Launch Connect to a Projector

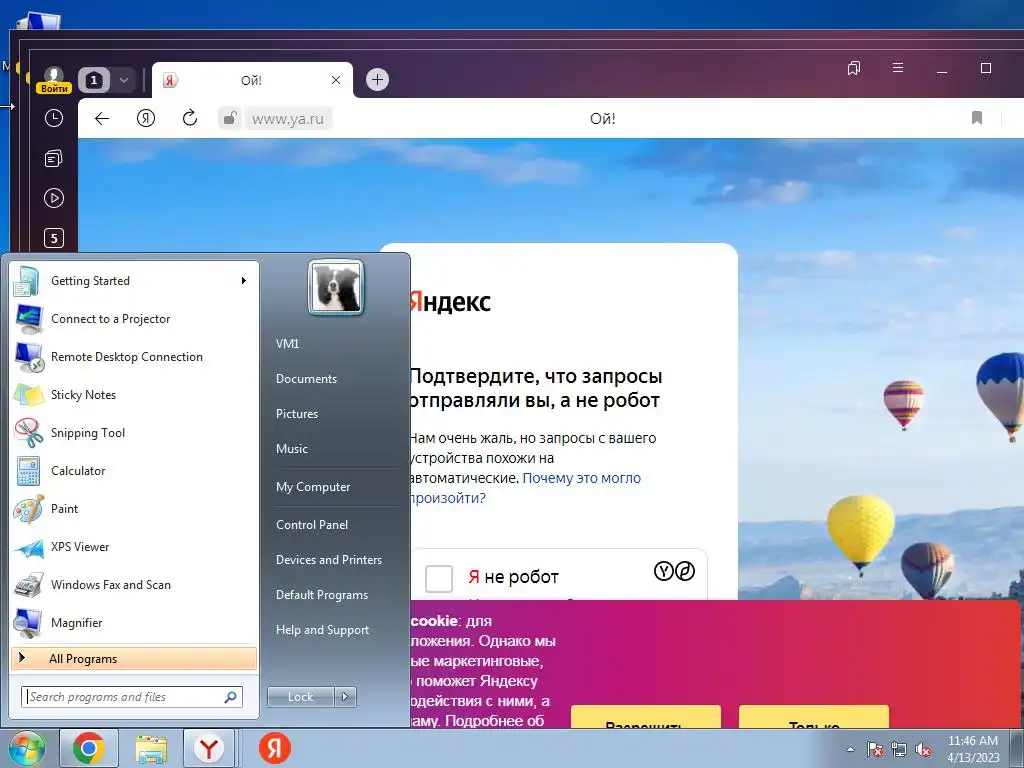pos(134,319)
